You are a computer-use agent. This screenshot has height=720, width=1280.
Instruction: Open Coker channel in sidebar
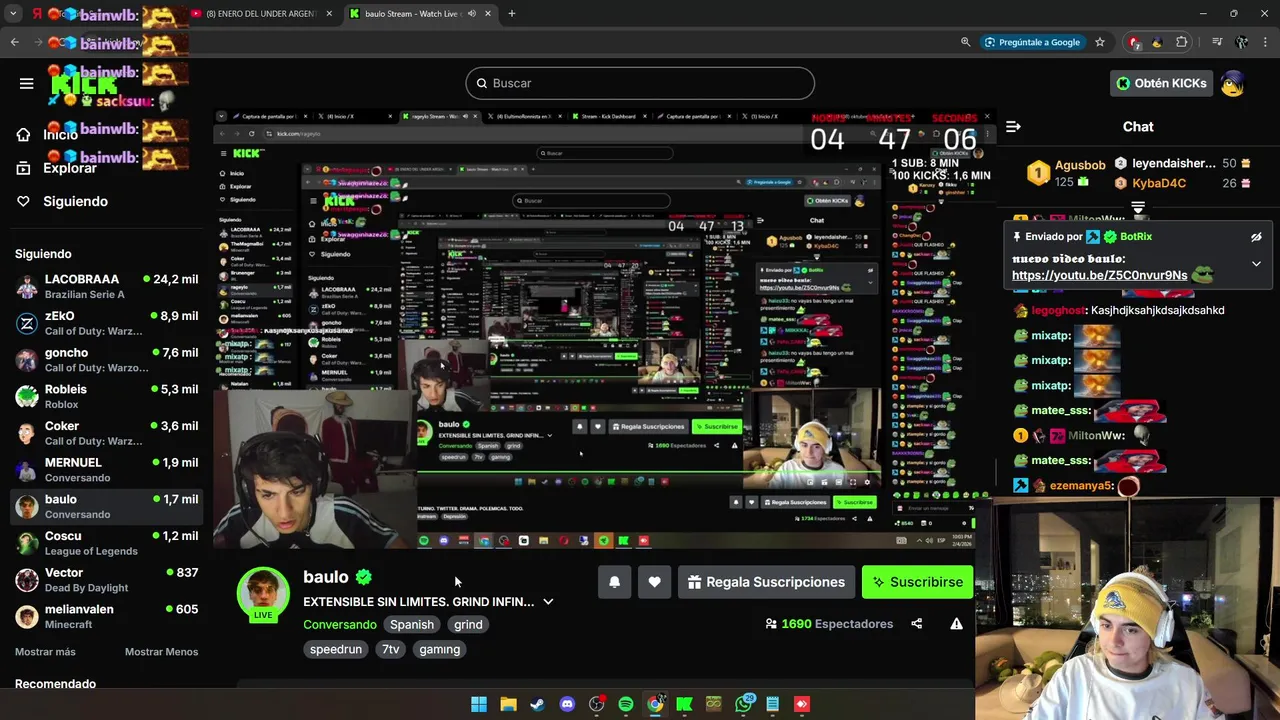[107, 433]
